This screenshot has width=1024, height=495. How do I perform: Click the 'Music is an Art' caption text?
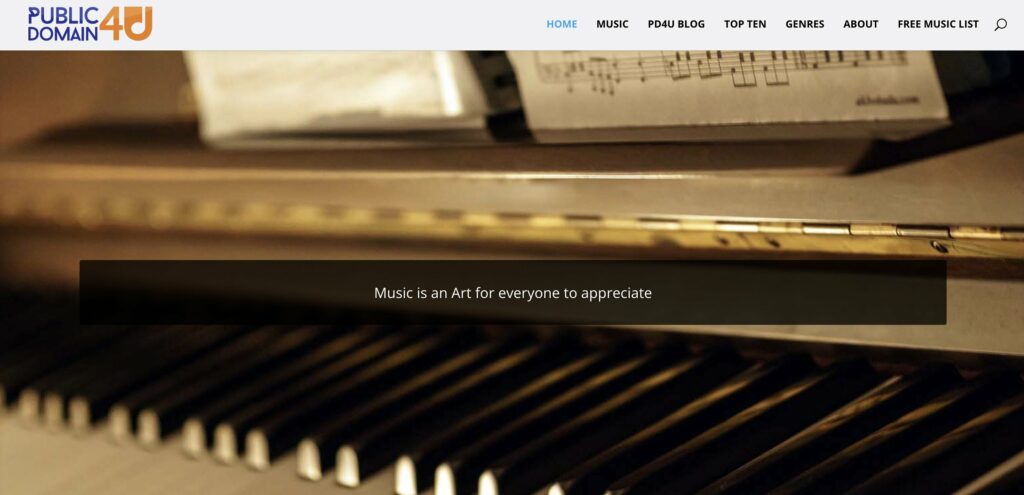tap(513, 293)
